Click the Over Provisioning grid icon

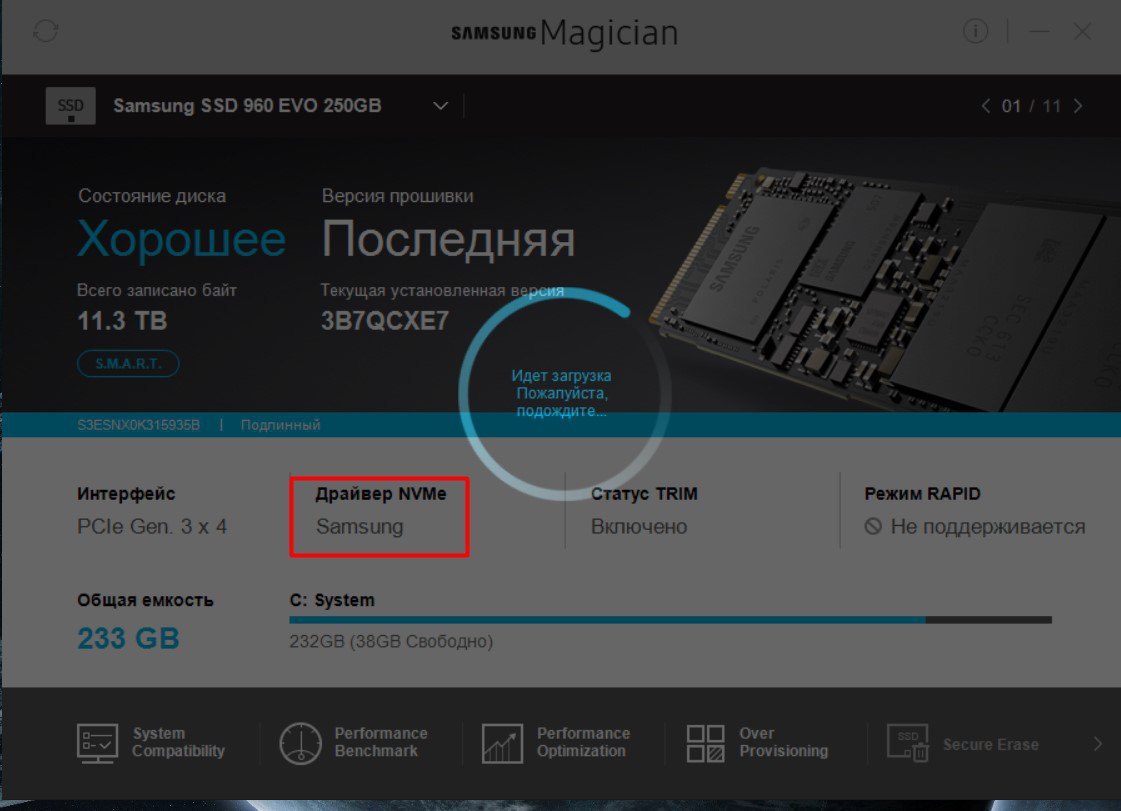click(705, 743)
